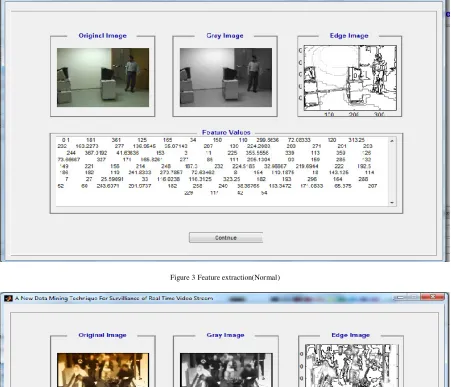
Task: Click feature value '72.08333'
Action: click(x=299, y=140)
